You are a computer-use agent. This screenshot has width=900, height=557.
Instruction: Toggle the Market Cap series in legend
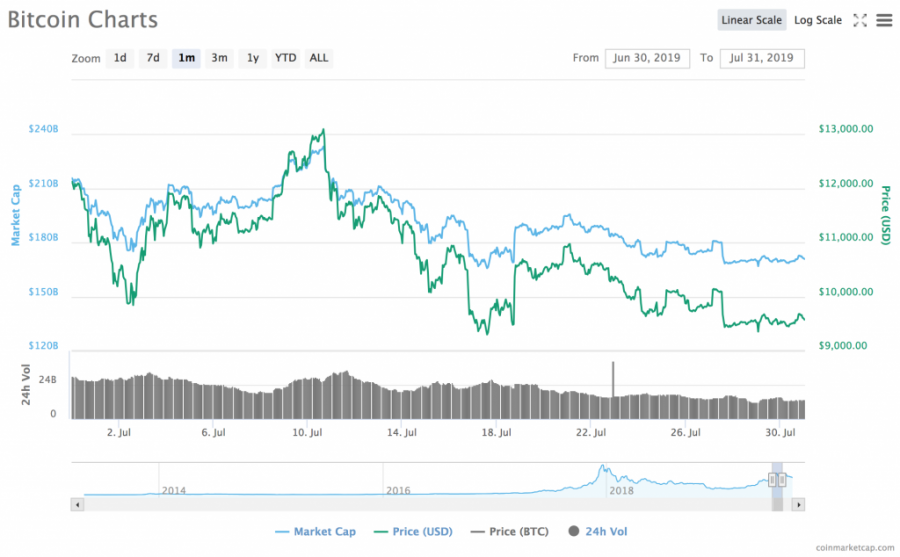315,532
